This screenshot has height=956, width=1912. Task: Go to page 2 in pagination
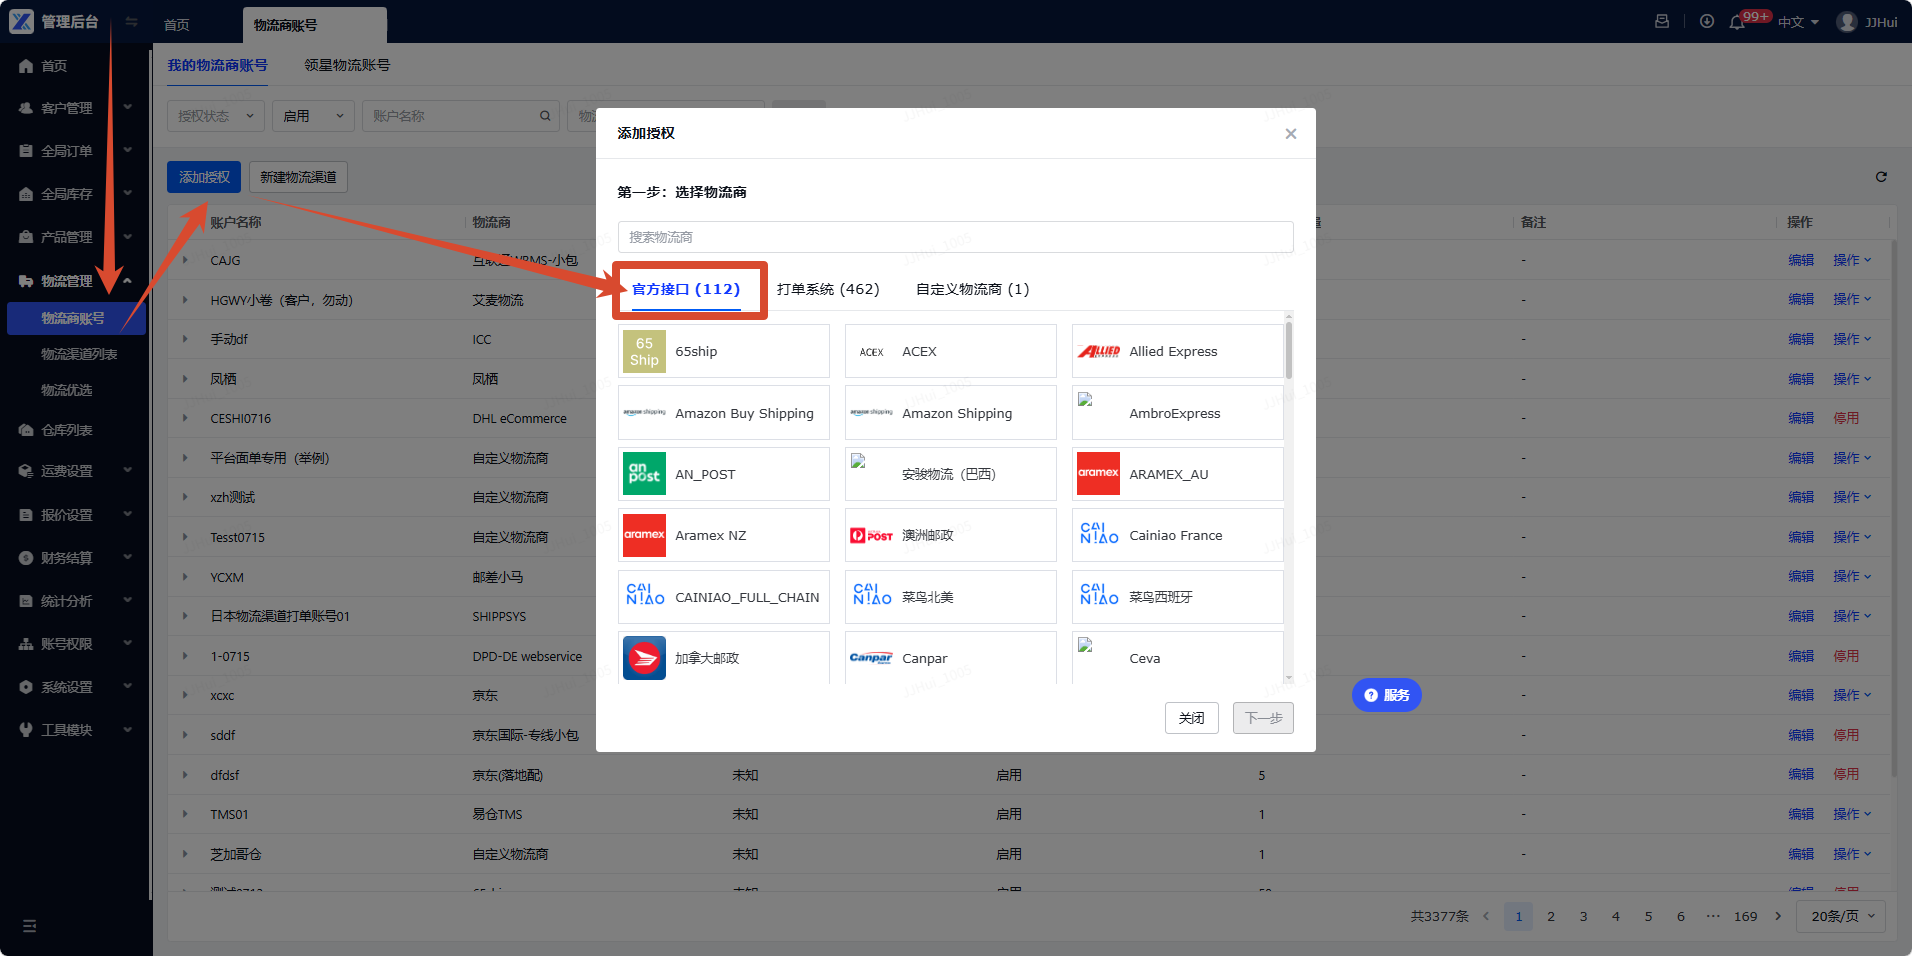click(x=1551, y=916)
